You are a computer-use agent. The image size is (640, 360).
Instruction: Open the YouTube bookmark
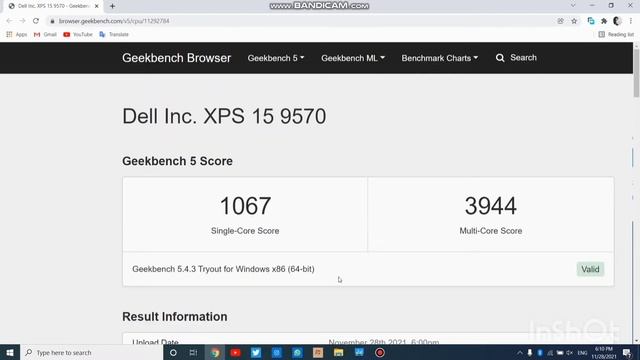pyautogui.click(x=78, y=35)
